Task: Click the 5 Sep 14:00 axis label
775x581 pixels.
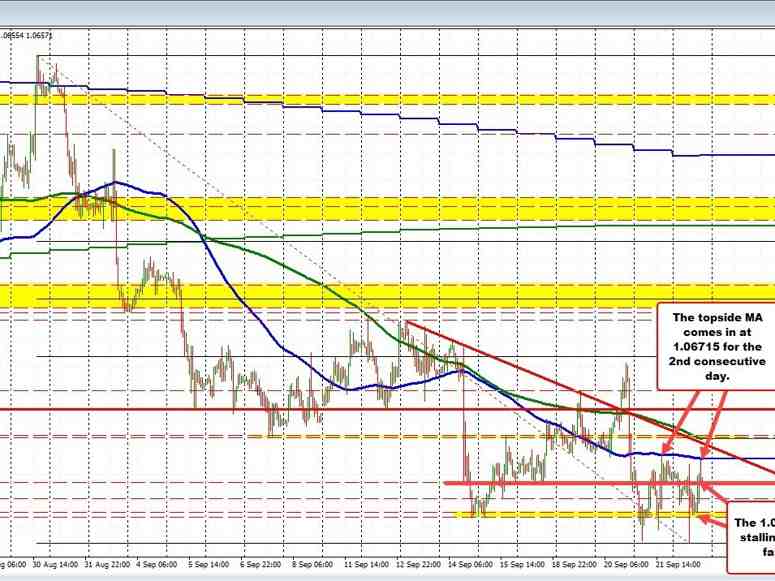Action: 208,564
